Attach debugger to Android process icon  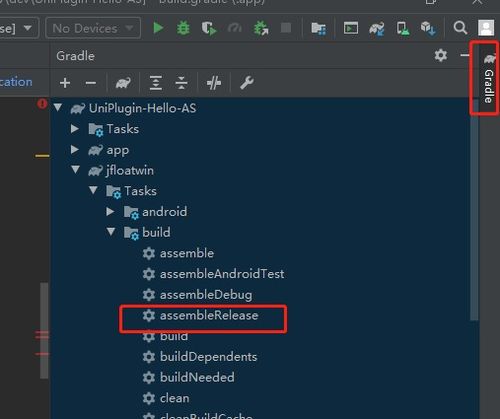pyautogui.click(x=261, y=28)
